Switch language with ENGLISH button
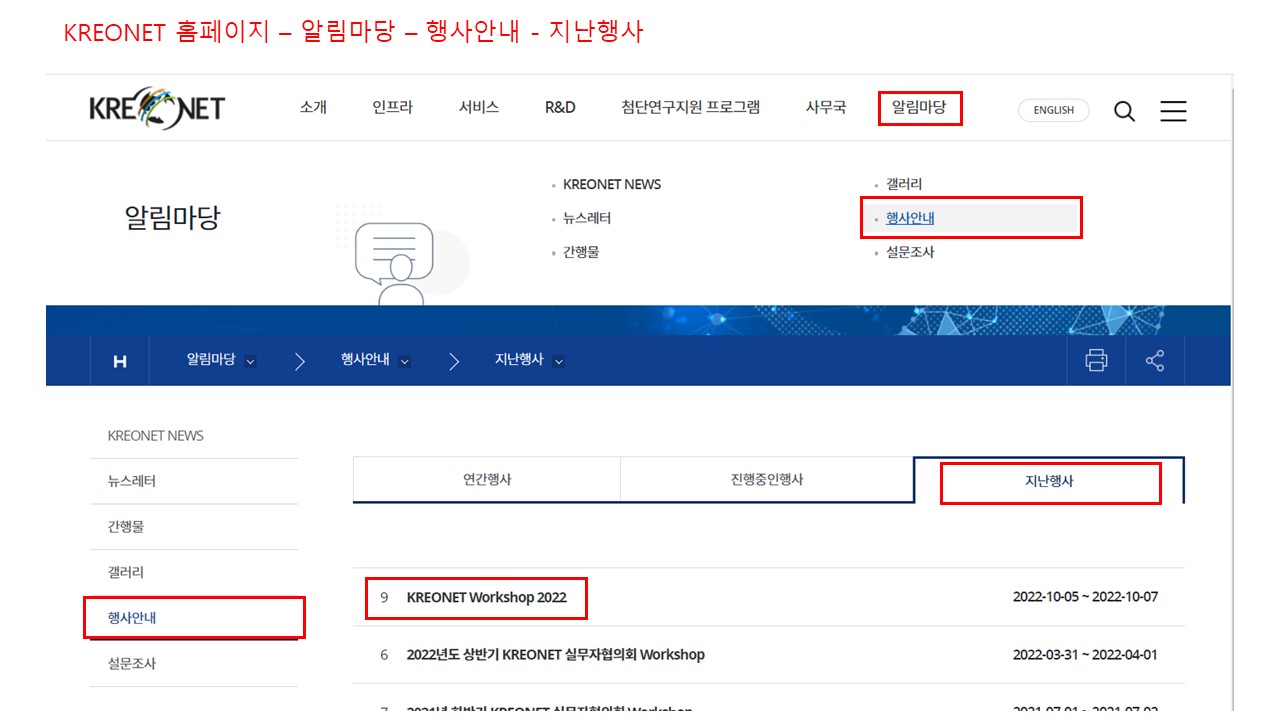This screenshot has width=1280, height=720. [1054, 110]
